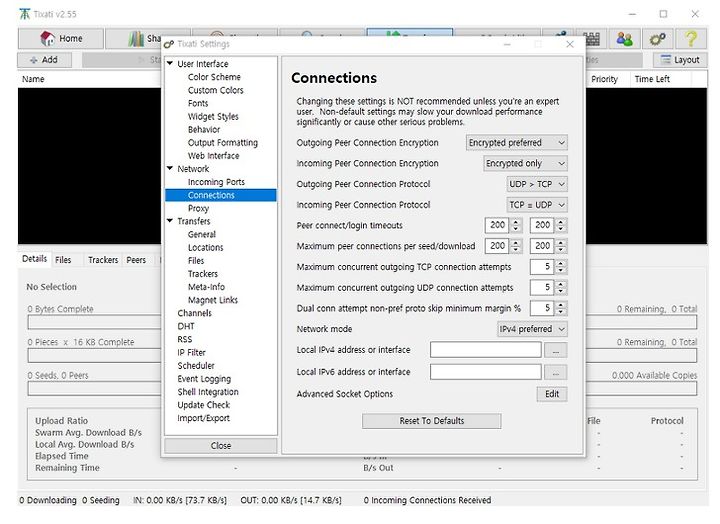Screen dimensions: 720x524
Task: Open DHT settings page
Action: click(x=186, y=326)
